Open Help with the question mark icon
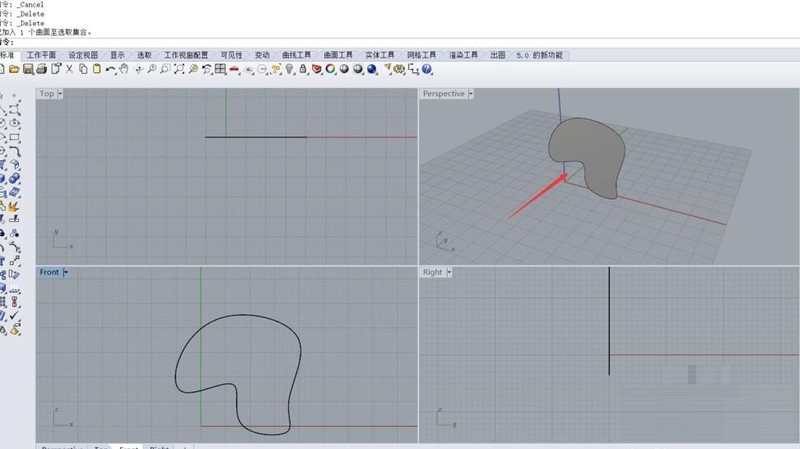The height and width of the screenshot is (449, 800). click(427, 69)
